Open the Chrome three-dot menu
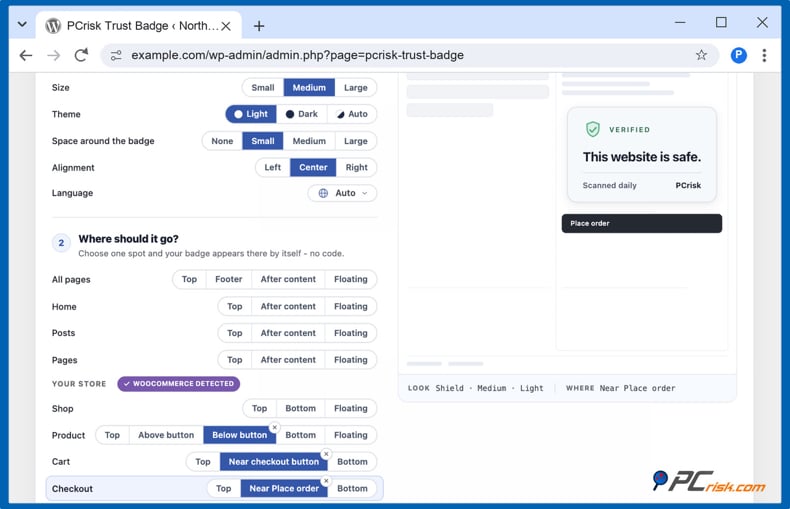 pos(764,55)
